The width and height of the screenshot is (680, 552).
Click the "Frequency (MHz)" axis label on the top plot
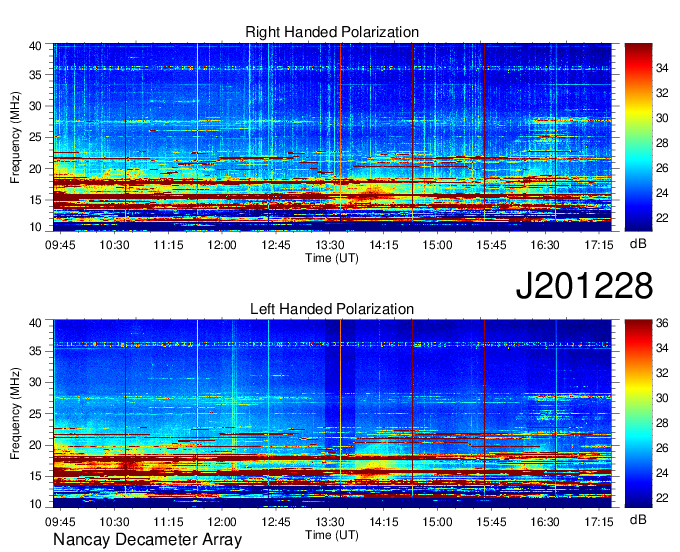point(15,137)
